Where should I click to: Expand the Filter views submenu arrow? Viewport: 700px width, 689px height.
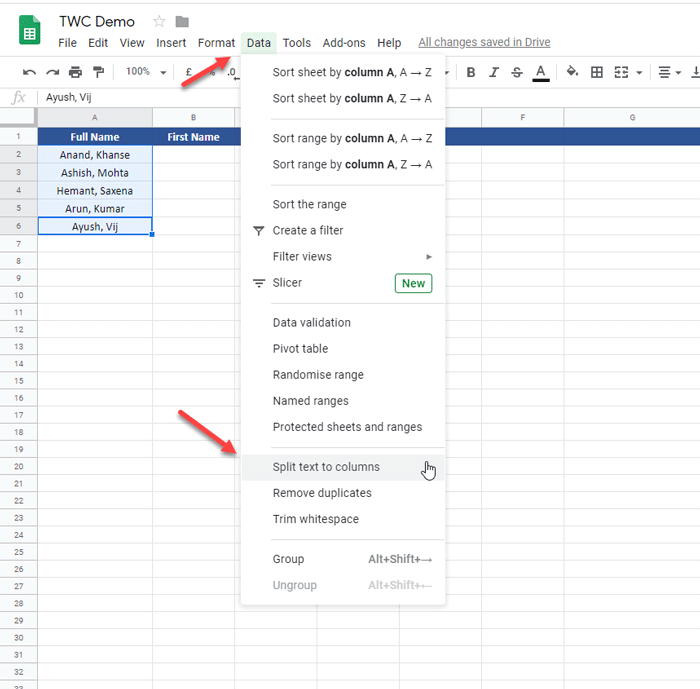pos(429,257)
